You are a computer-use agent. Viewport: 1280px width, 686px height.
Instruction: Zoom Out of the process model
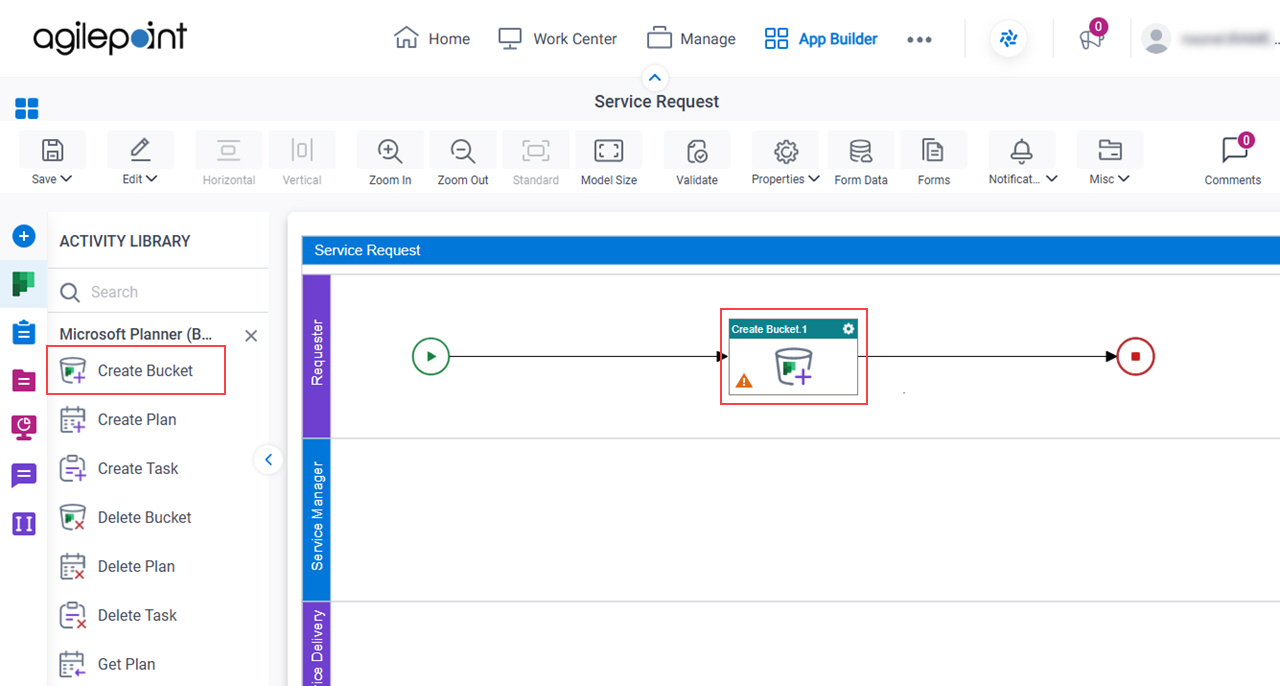463,151
